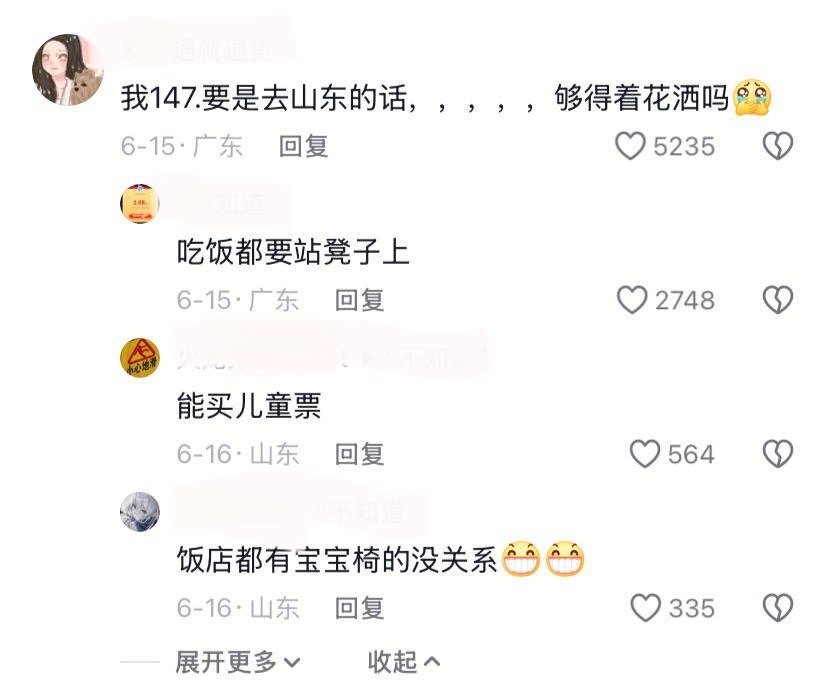Open the white-haired anime avatar profile
Screen dimensions: 828x700
(x=140, y=512)
